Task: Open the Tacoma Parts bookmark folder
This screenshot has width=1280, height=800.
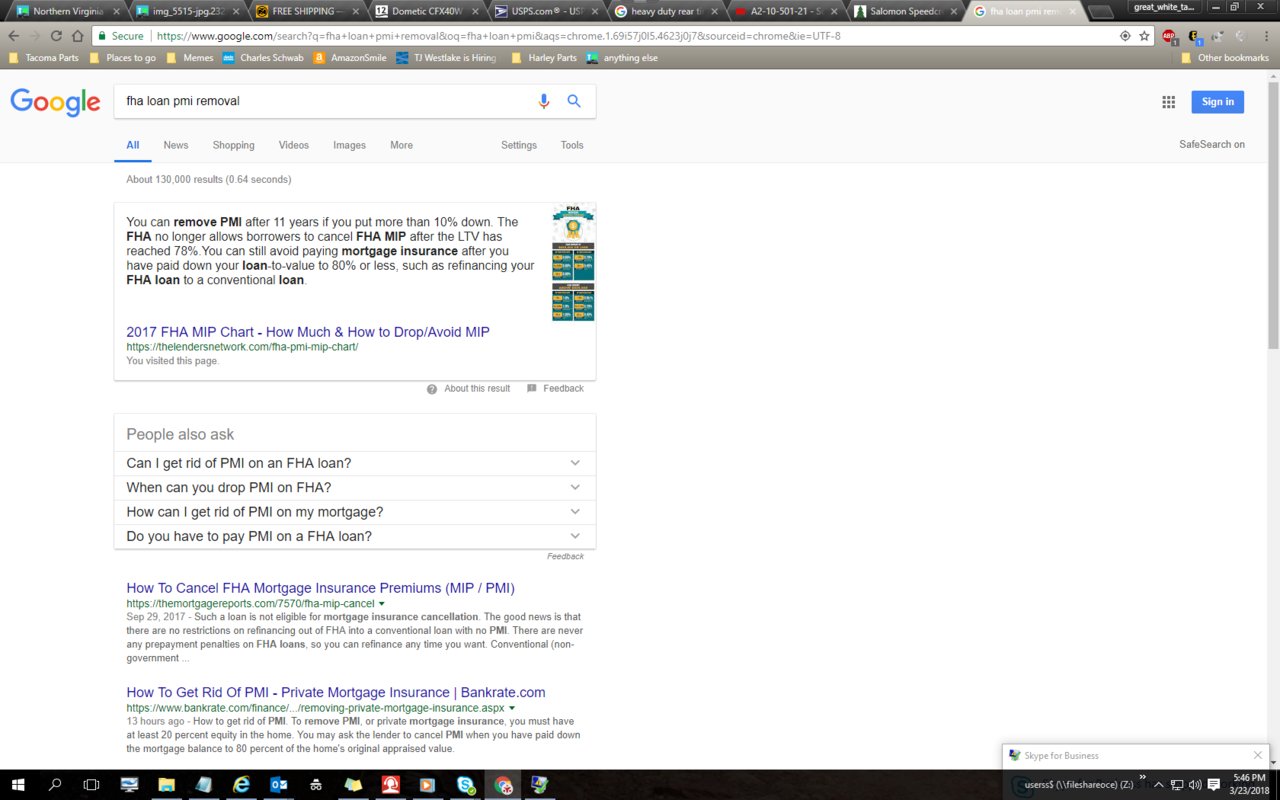Action: 44,58
